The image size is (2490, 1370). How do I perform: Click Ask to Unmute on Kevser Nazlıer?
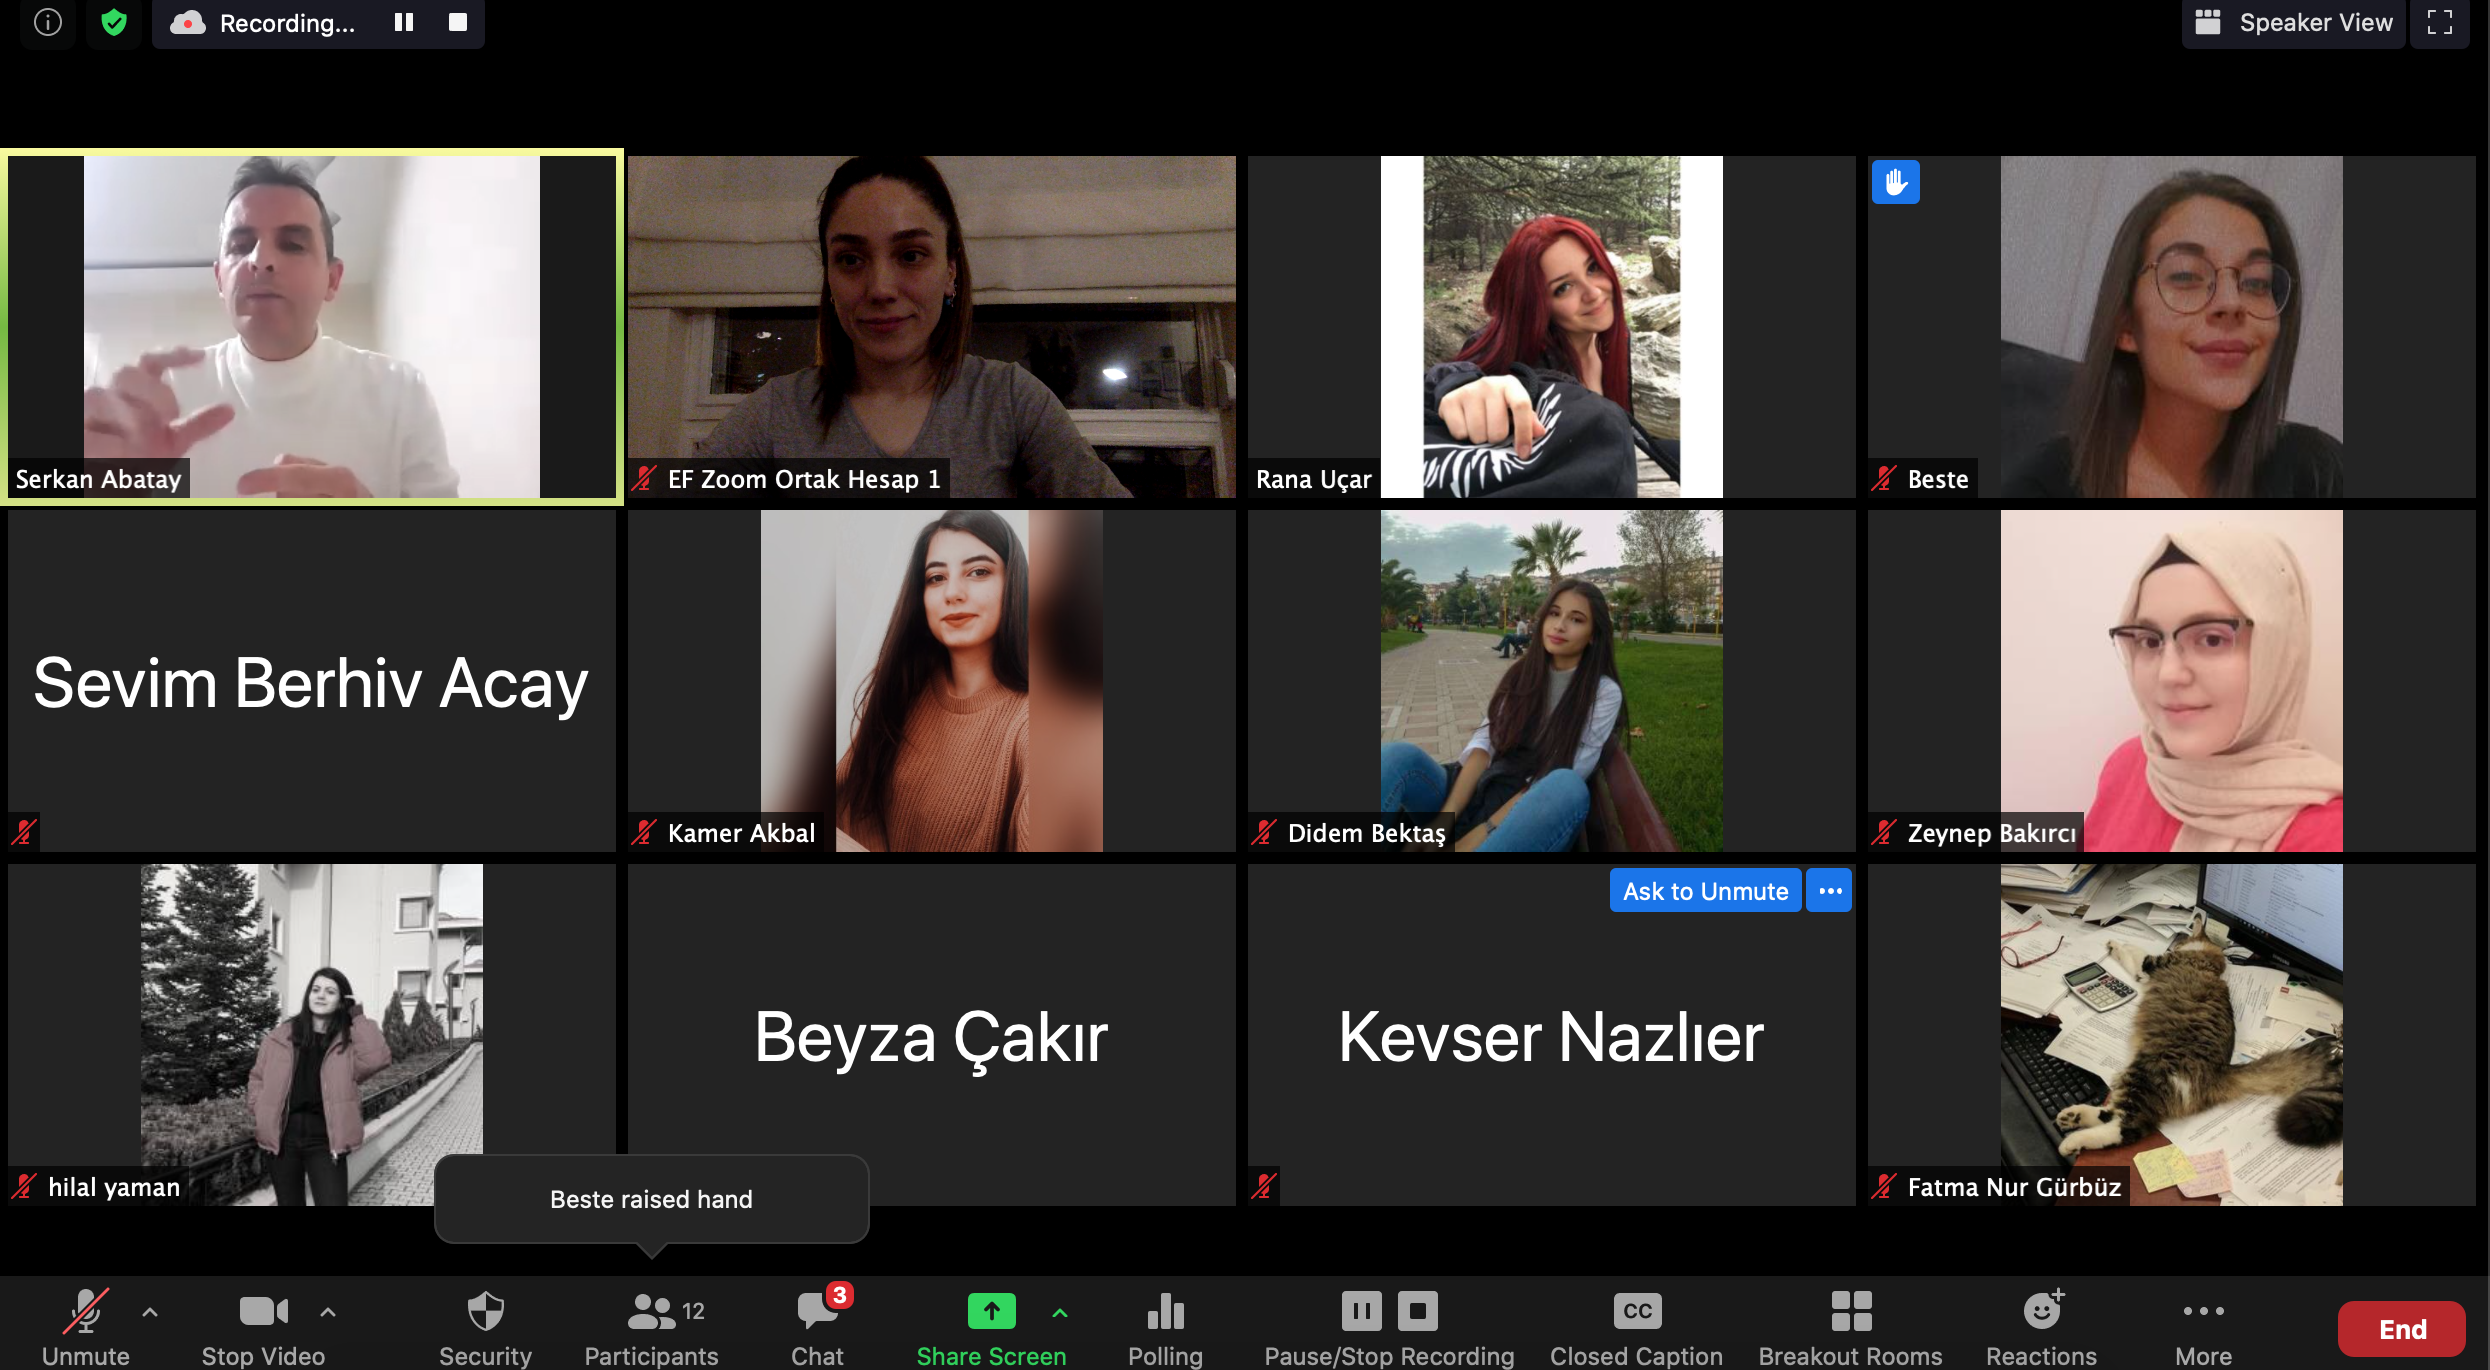(x=1705, y=890)
